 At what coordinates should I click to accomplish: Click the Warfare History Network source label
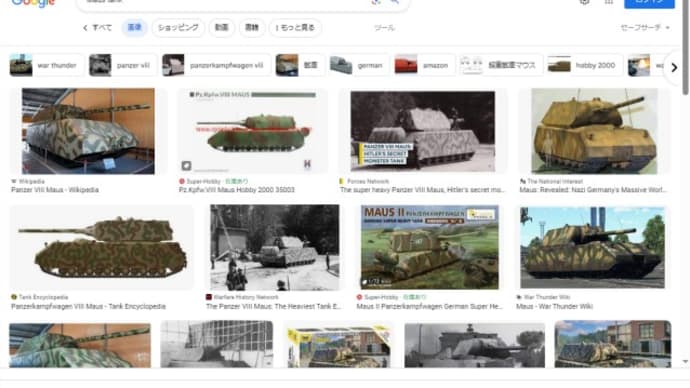[x=242, y=297]
